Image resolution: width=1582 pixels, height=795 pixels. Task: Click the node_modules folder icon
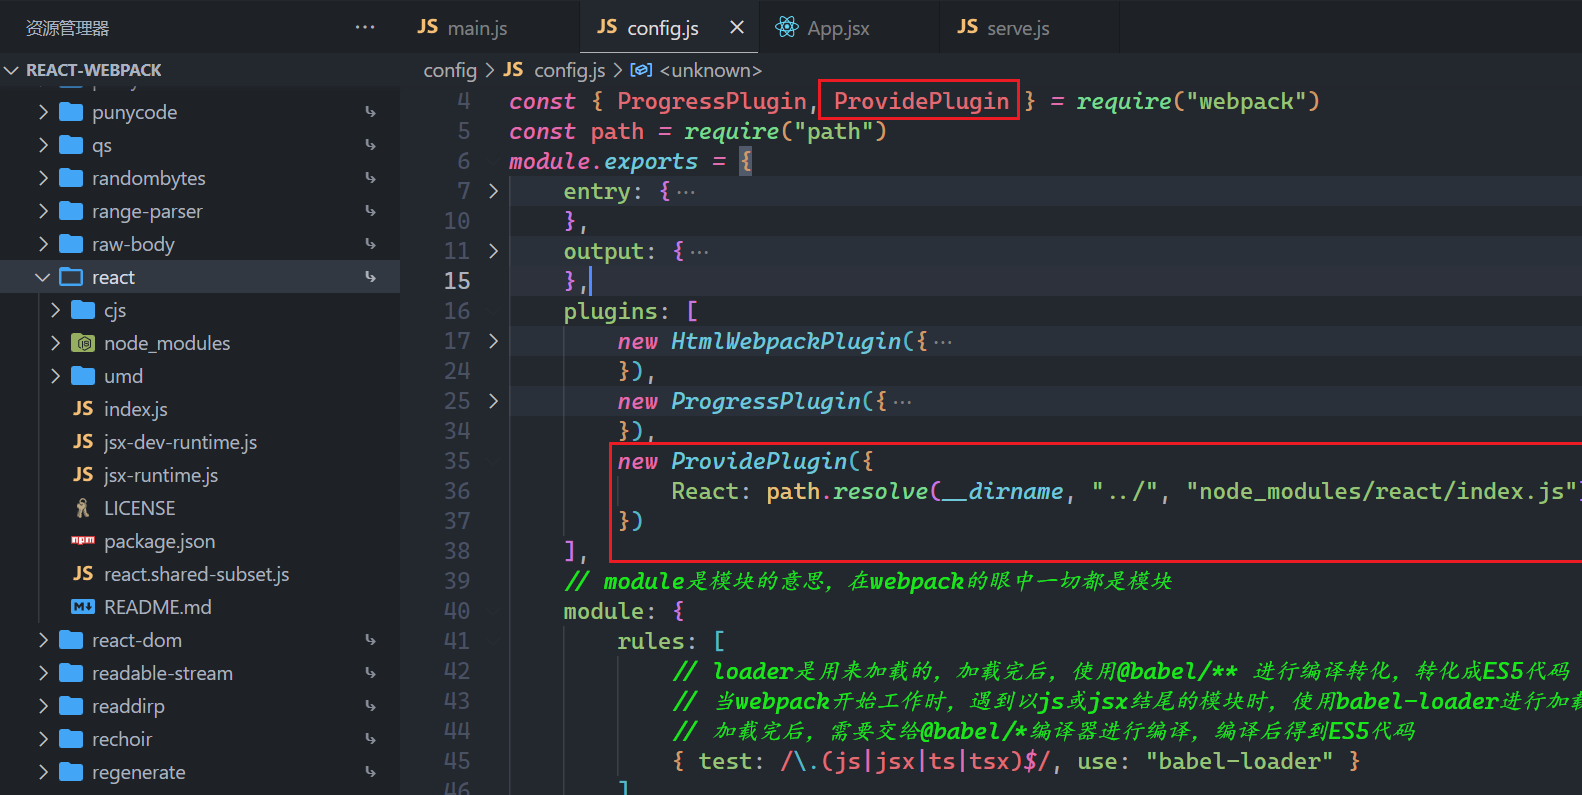83,343
